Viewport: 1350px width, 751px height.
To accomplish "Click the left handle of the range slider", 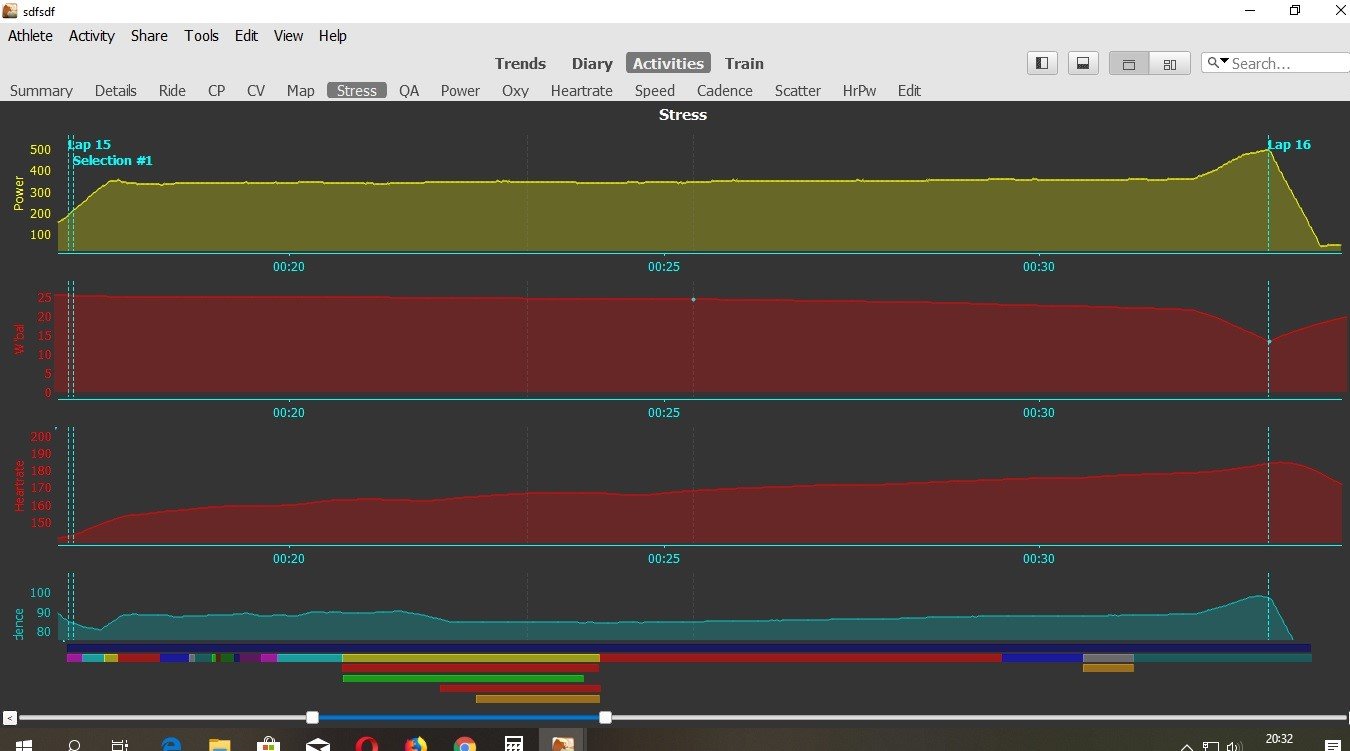I will tap(312, 717).
